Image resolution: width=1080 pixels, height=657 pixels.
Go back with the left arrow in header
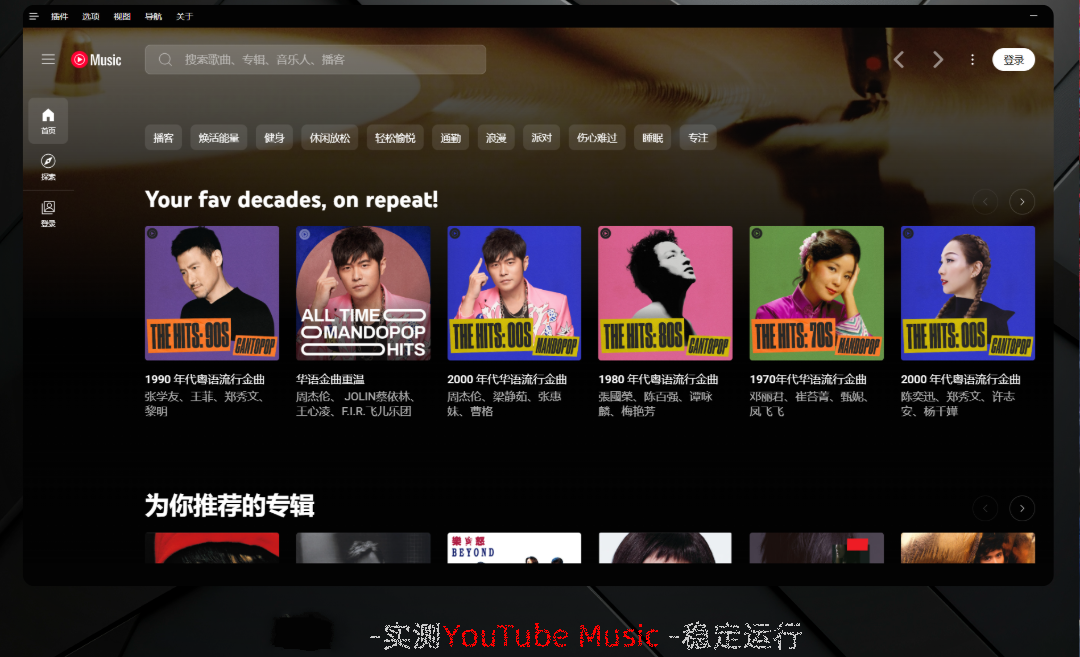coord(899,60)
